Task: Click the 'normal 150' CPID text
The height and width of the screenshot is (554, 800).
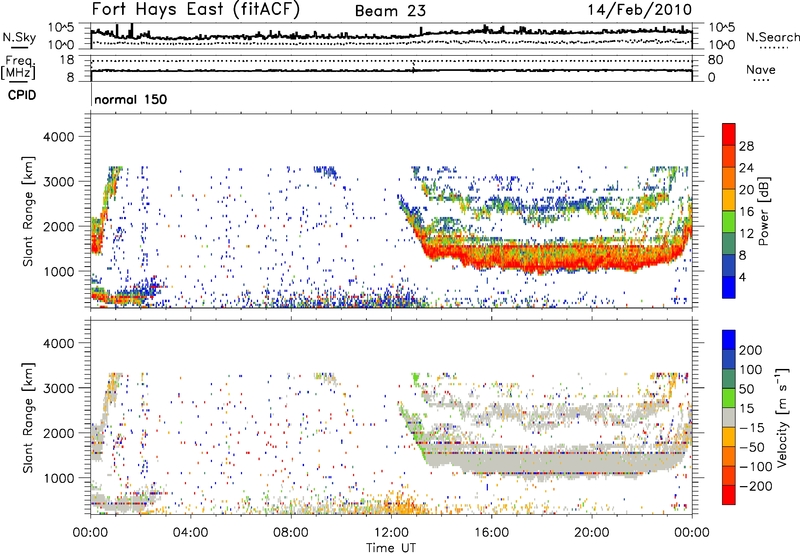Action: (x=131, y=99)
